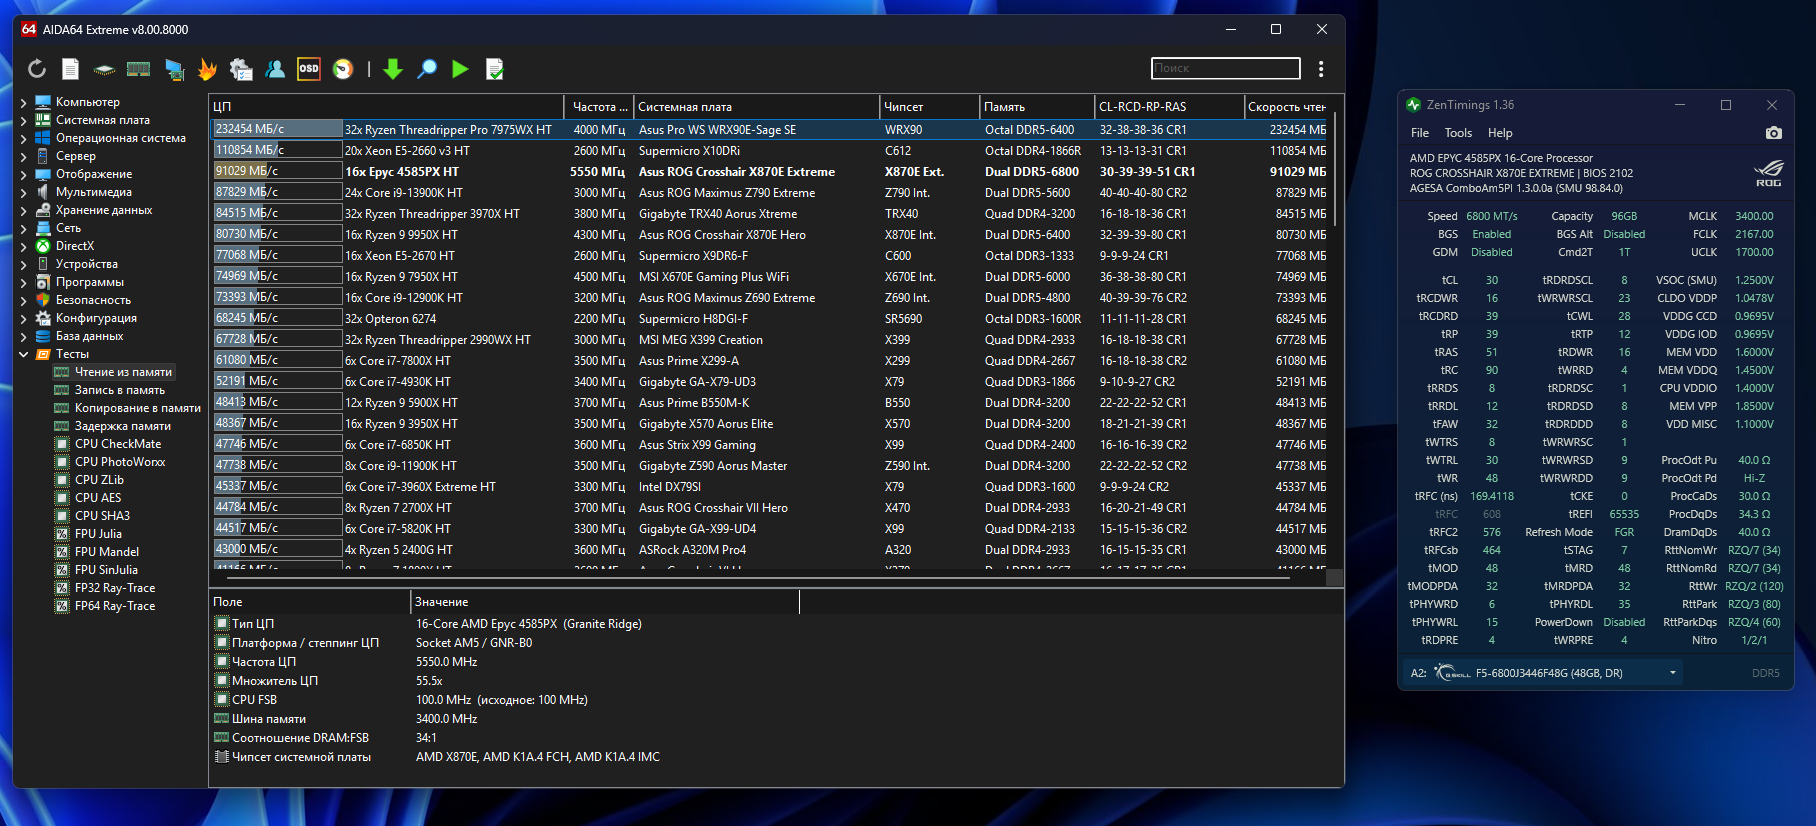Take screenshot with ZenTimings camera icon

1773,133
